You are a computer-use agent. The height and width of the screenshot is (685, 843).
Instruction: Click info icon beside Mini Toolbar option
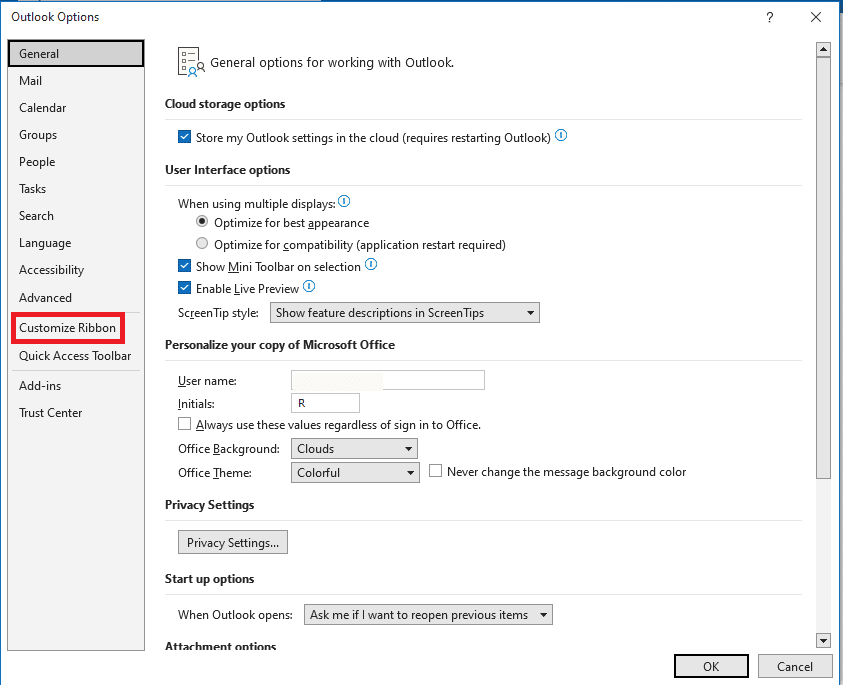371,266
